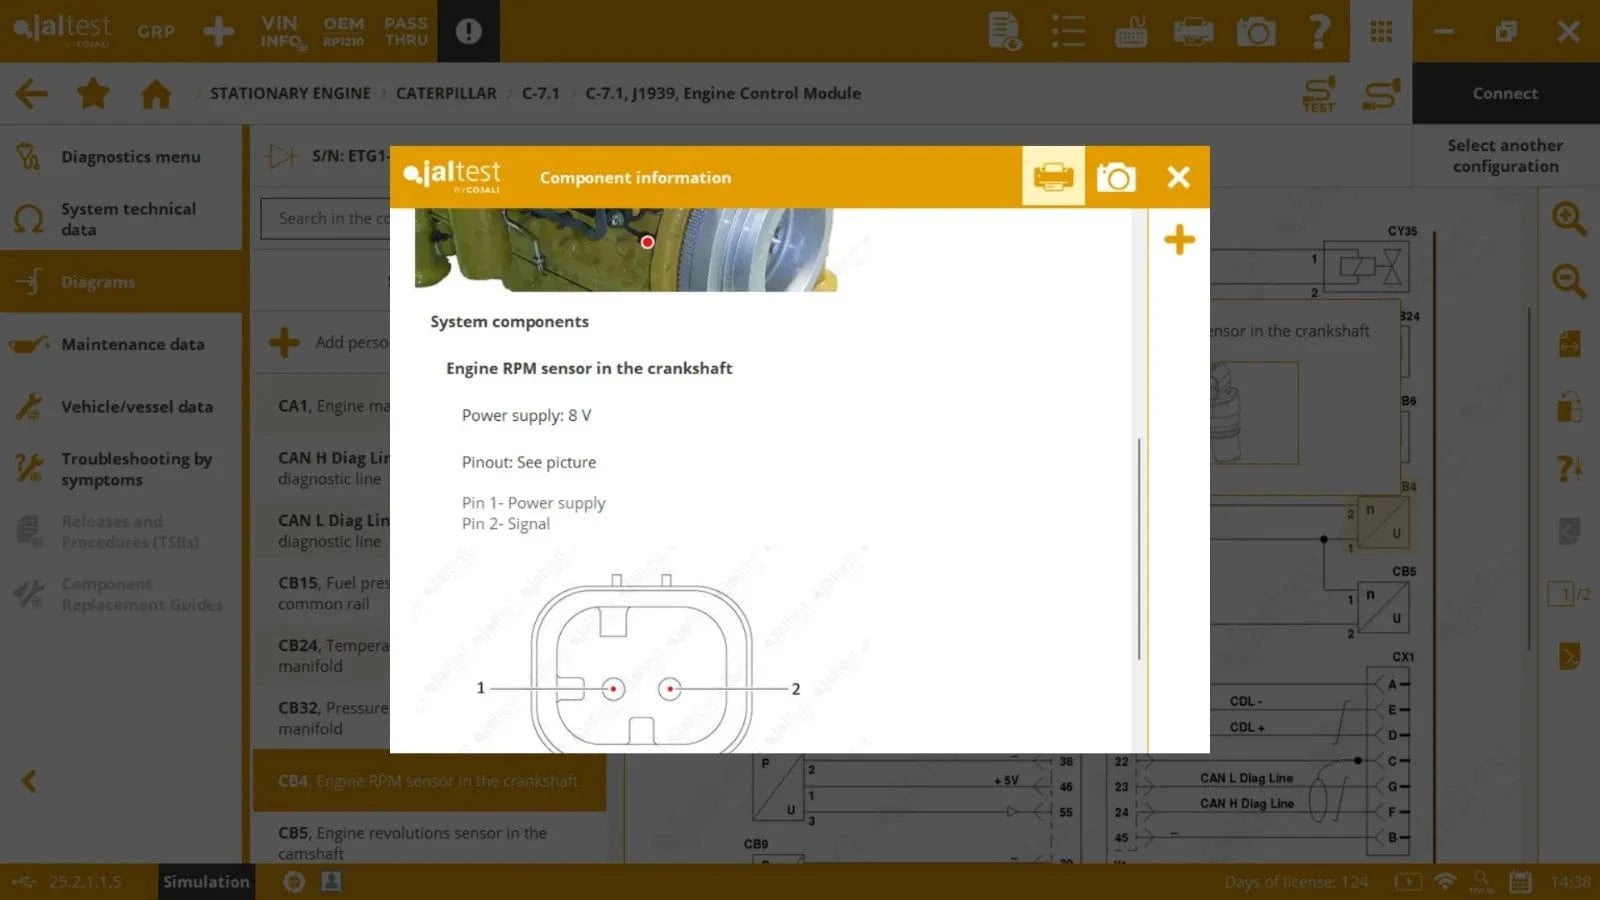Go to home screen via house icon

click(x=155, y=94)
